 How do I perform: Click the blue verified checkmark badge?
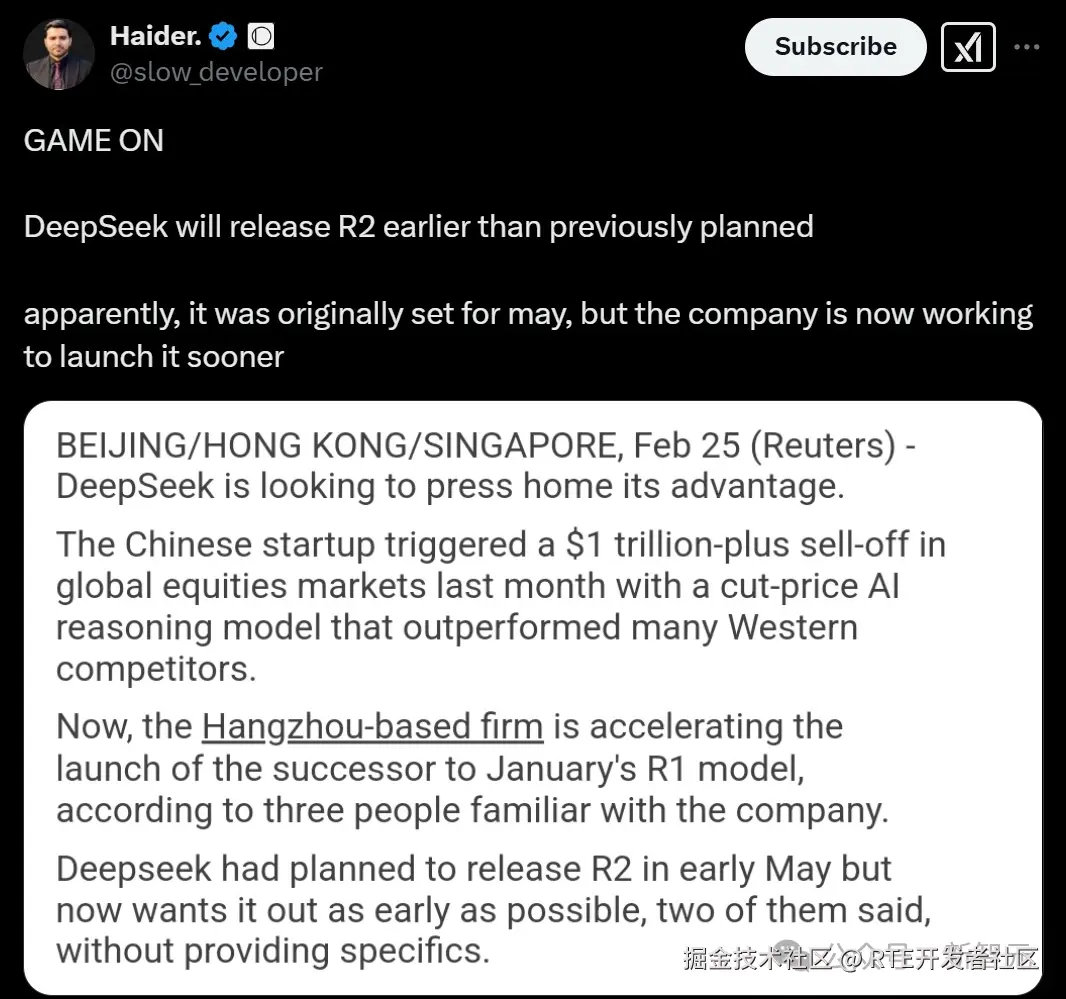pyautogui.click(x=223, y=36)
